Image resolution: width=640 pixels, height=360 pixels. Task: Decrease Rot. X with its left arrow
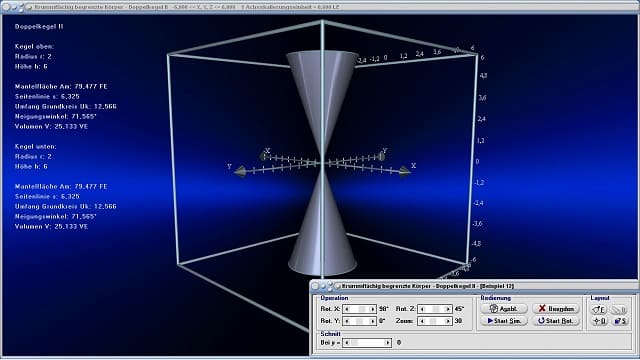click(347, 309)
